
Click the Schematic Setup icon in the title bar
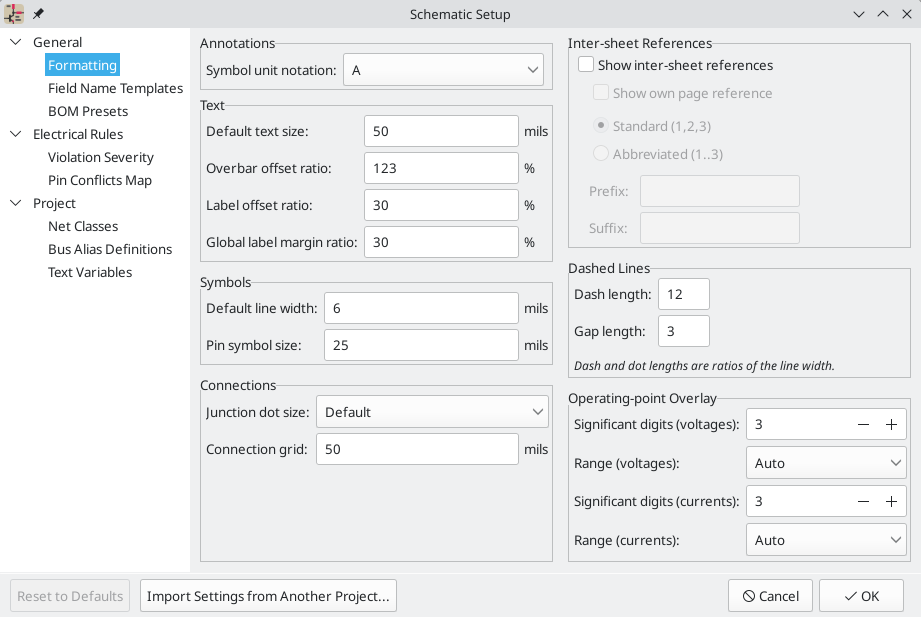click(x=13, y=13)
